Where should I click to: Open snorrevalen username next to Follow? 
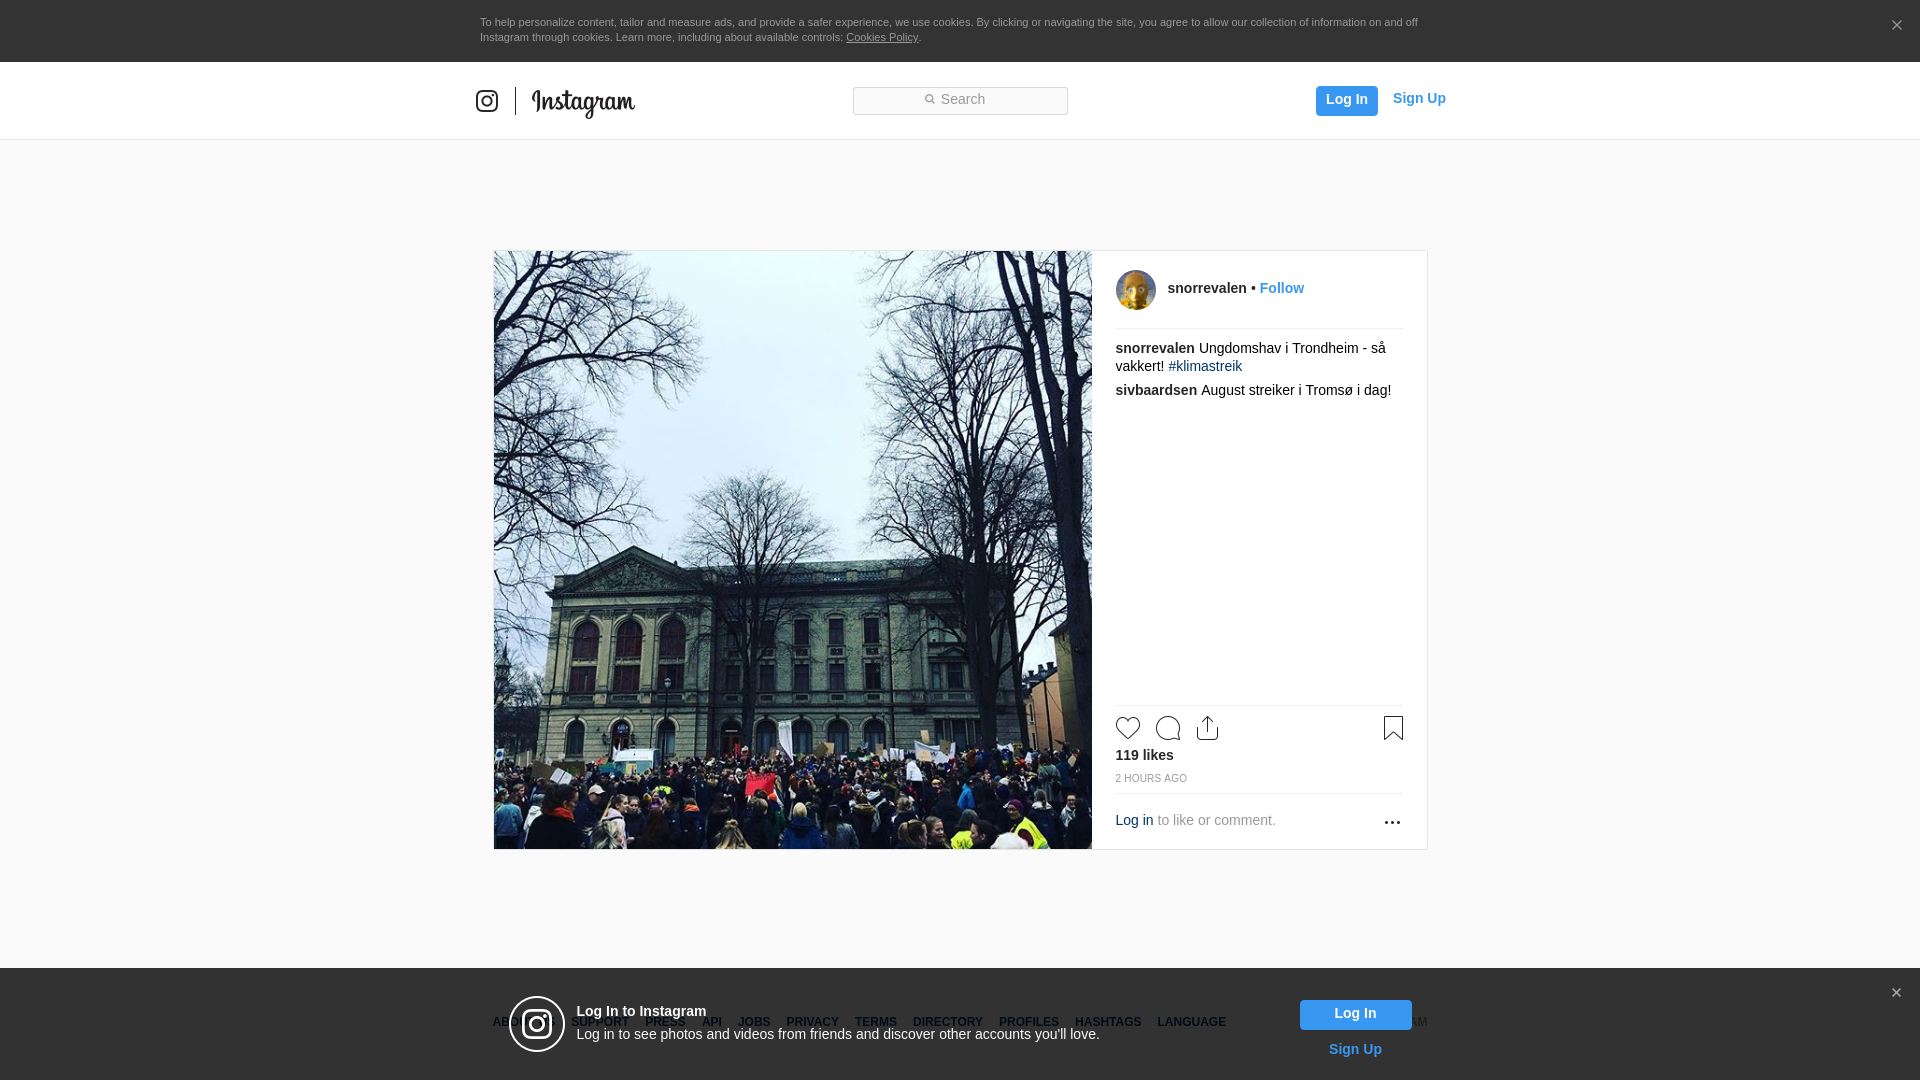(1207, 288)
